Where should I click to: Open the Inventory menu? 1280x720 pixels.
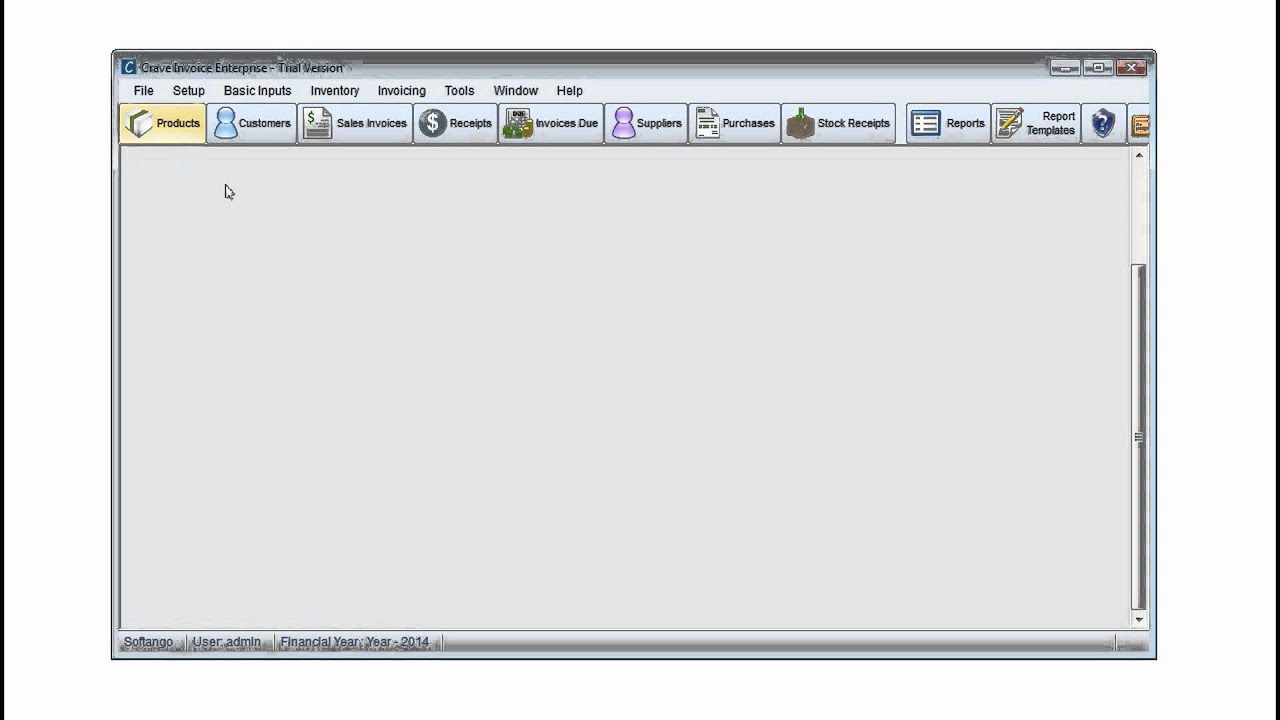tap(335, 90)
